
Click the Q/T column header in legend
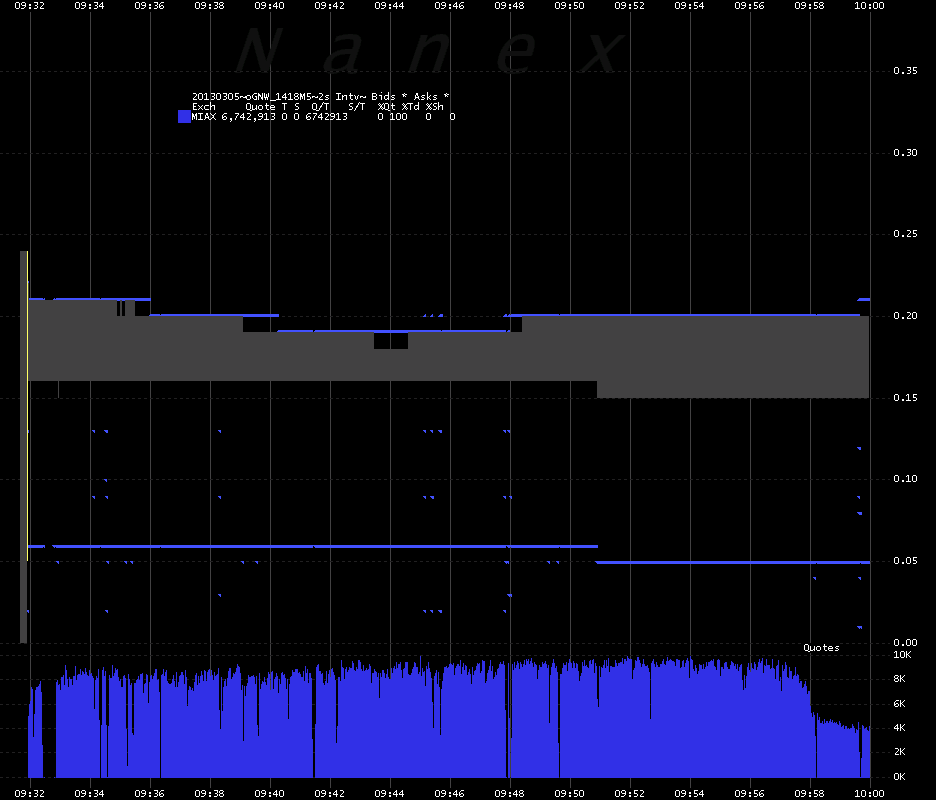coord(320,107)
